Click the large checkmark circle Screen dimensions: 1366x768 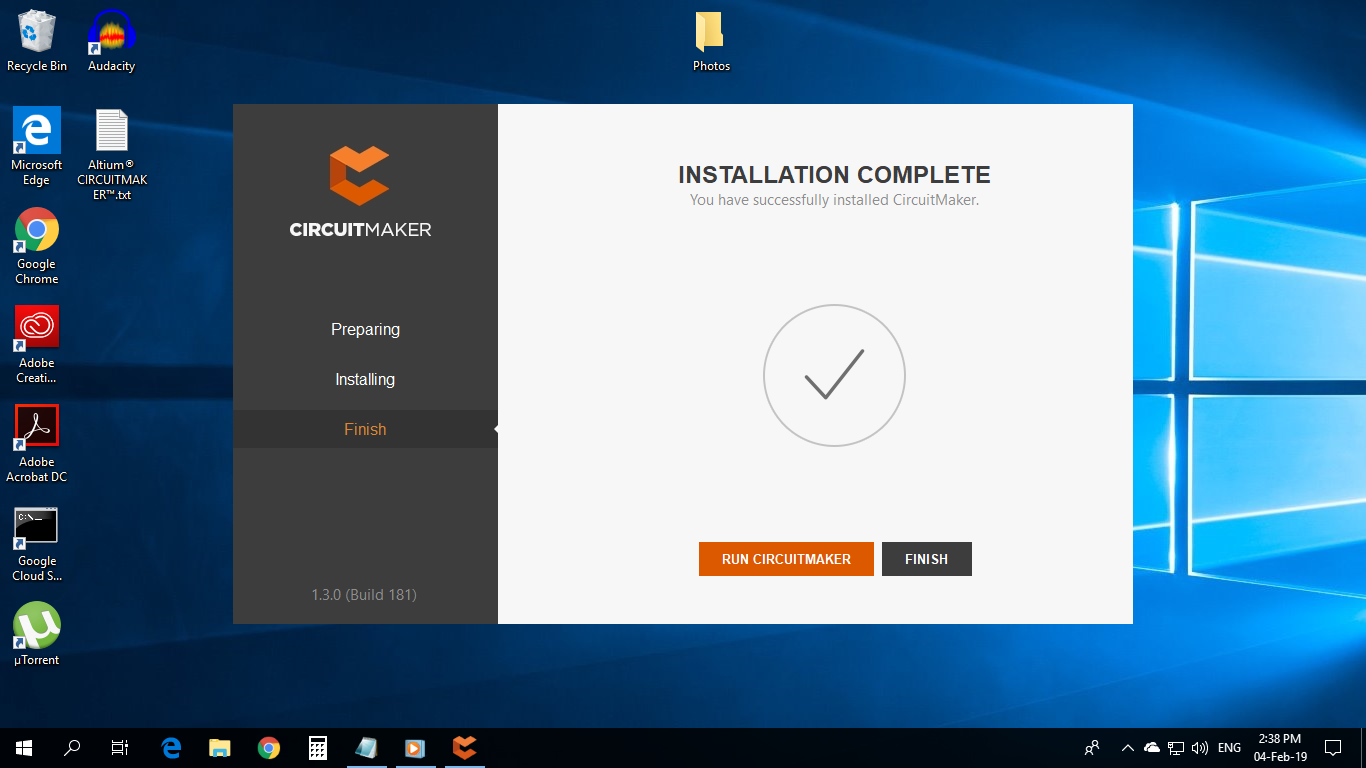[834, 375]
